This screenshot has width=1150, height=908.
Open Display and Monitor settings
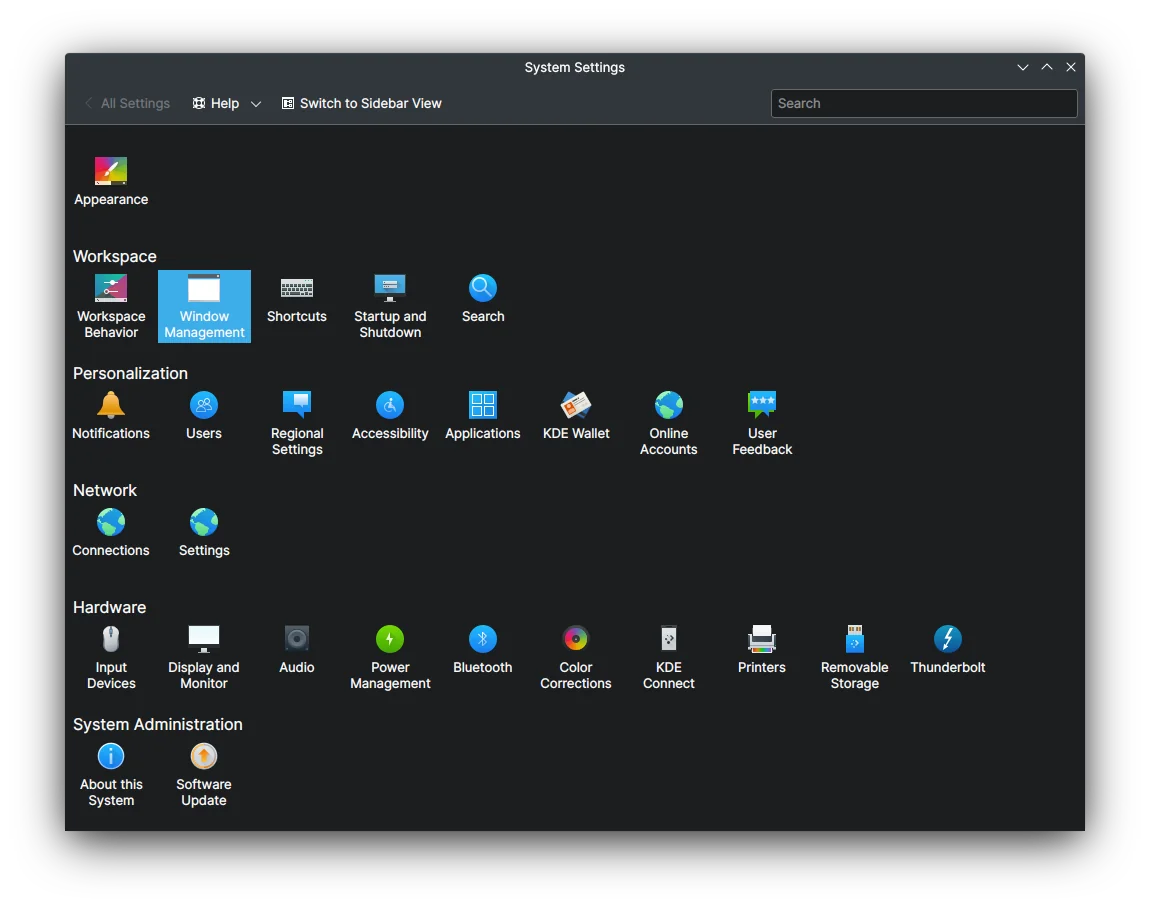coord(204,658)
